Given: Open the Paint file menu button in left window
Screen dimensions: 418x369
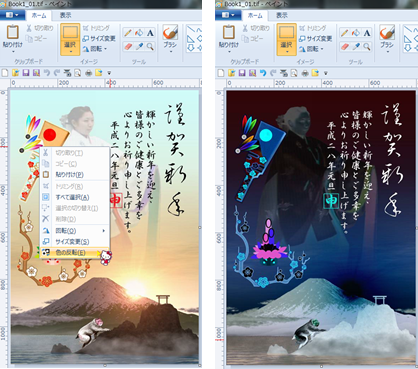Looking at the screenshot, I should 12,15.
